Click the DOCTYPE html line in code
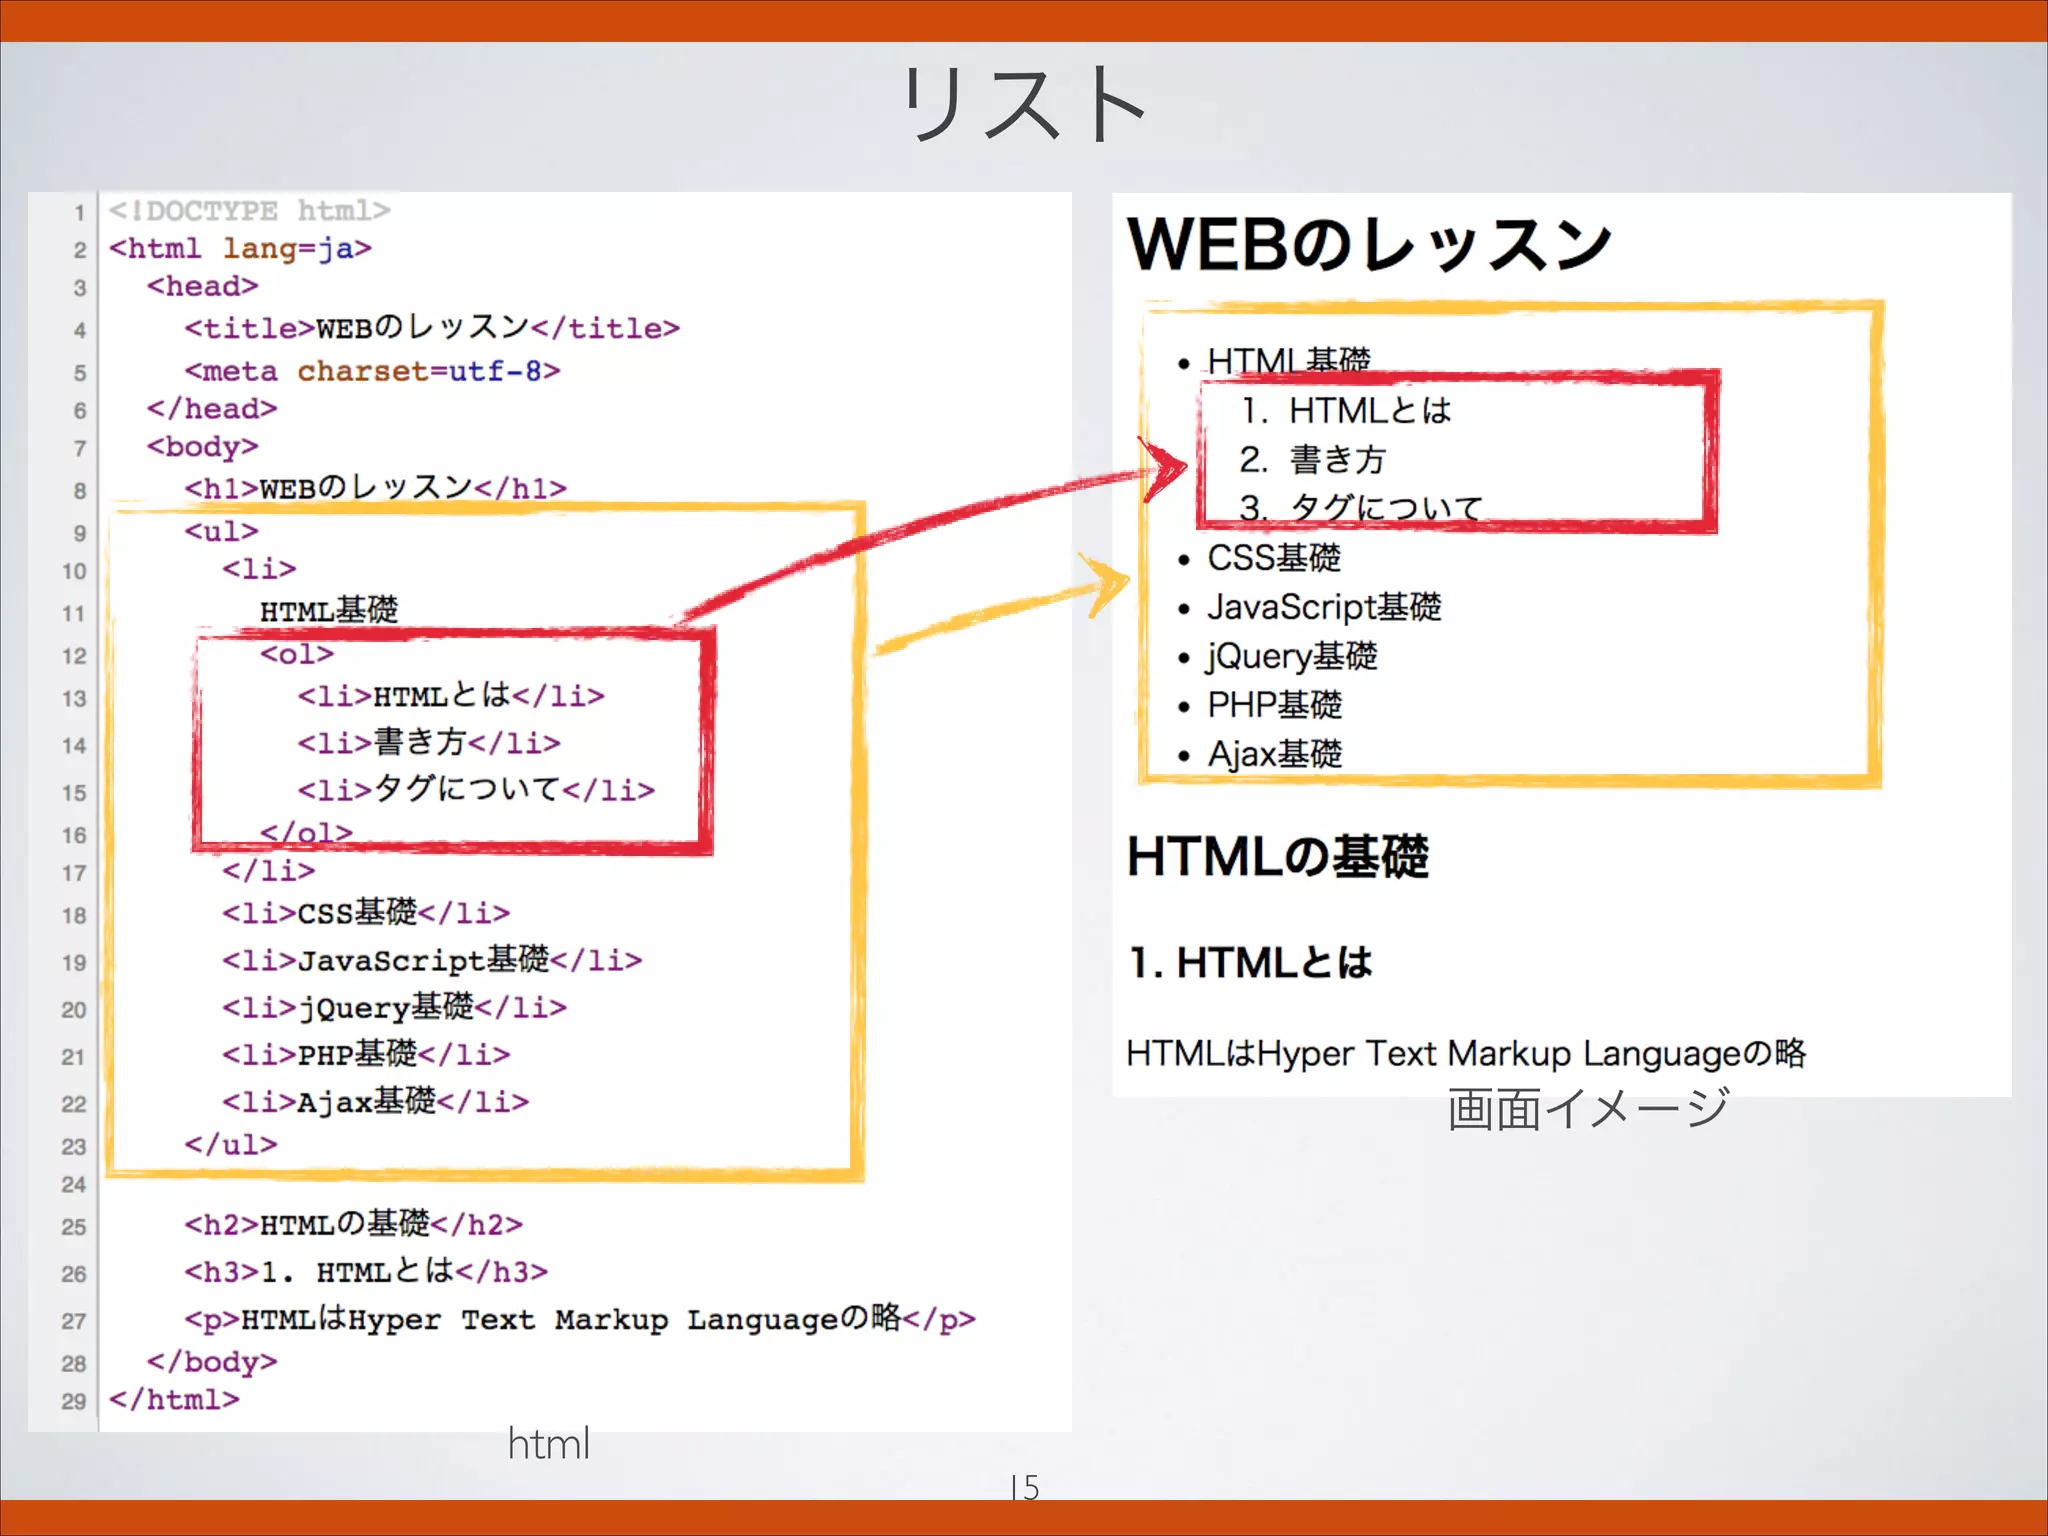This screenshot has width=2048, height=1536. 249,211
